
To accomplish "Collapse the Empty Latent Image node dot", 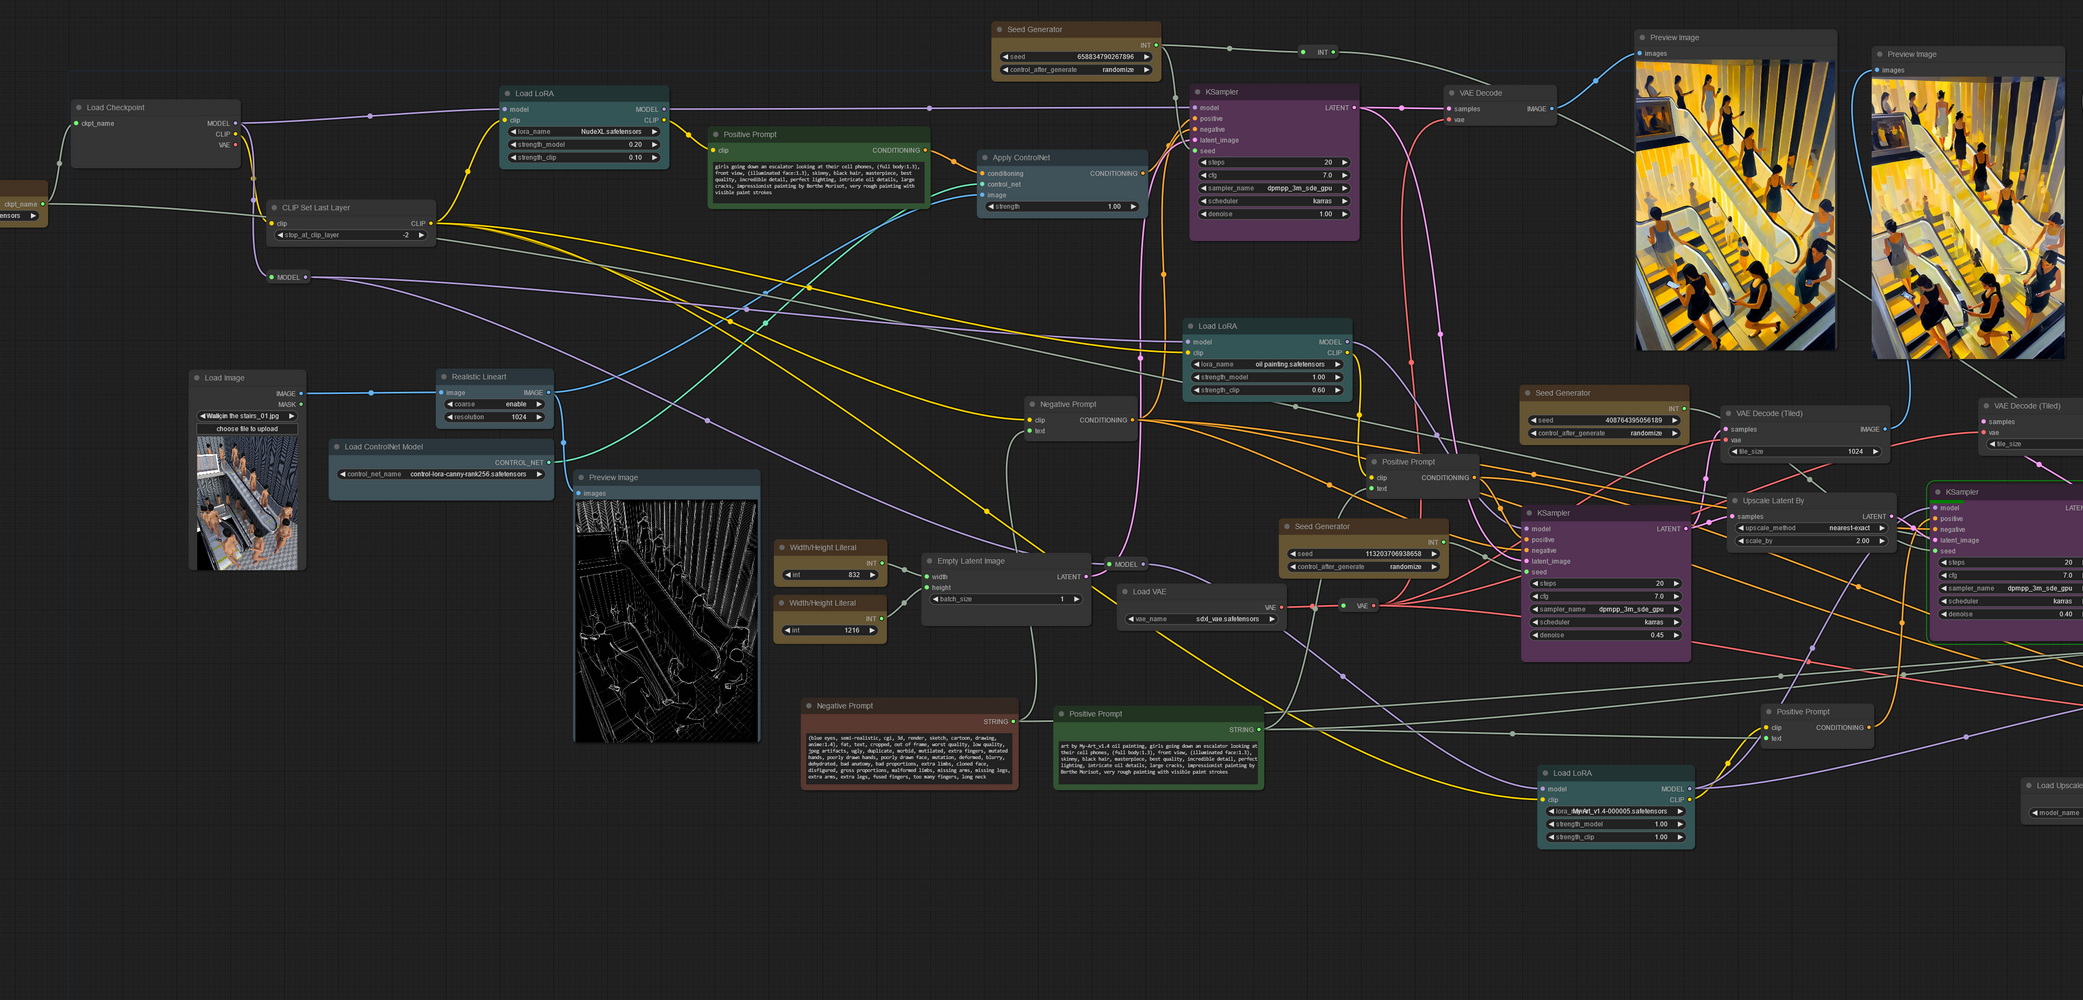I will coord(930,561).
